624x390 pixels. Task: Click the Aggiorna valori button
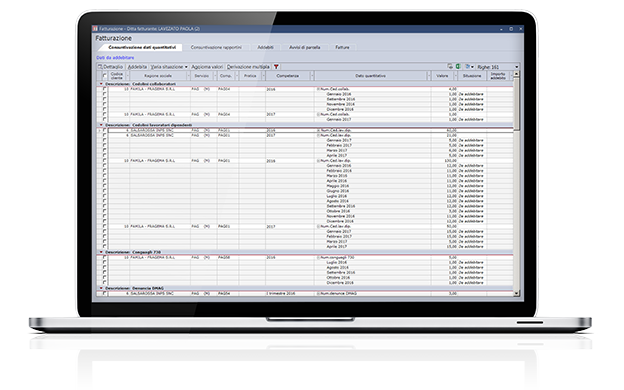click(x=207, y=67)
